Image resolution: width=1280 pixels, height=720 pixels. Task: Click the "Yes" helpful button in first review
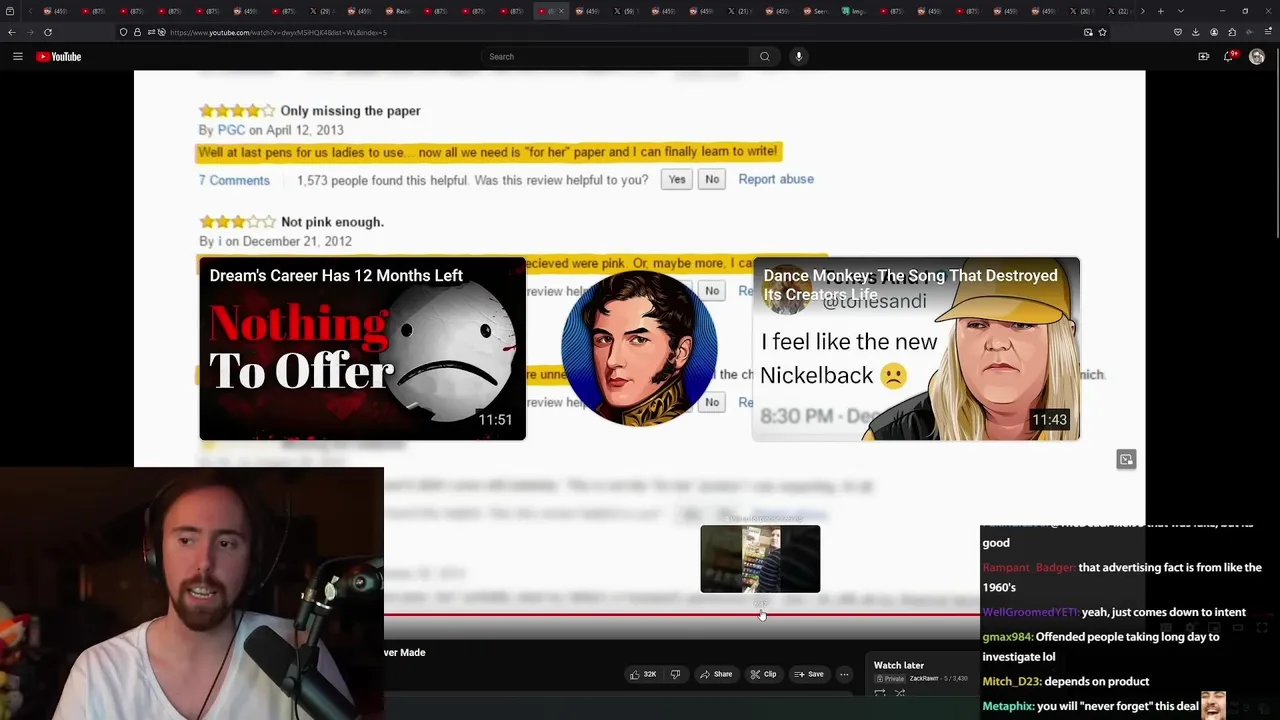pos(677,180)
